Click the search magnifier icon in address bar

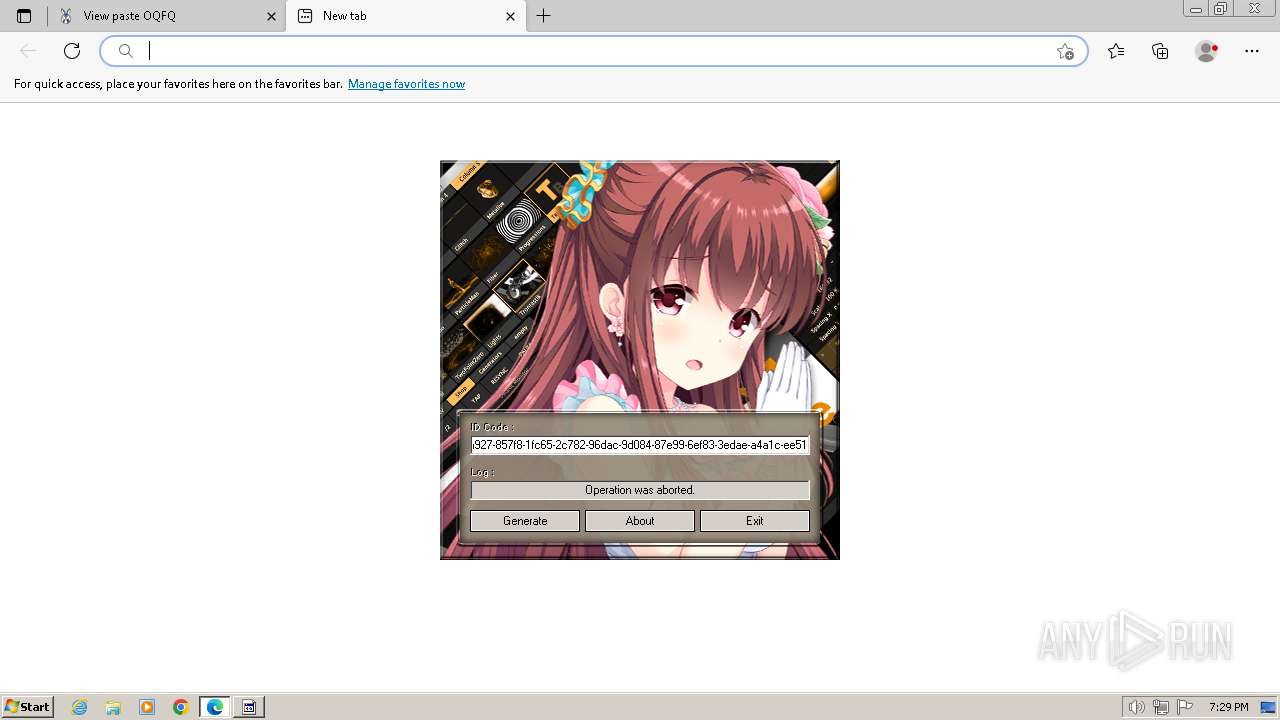pos(126,51)
